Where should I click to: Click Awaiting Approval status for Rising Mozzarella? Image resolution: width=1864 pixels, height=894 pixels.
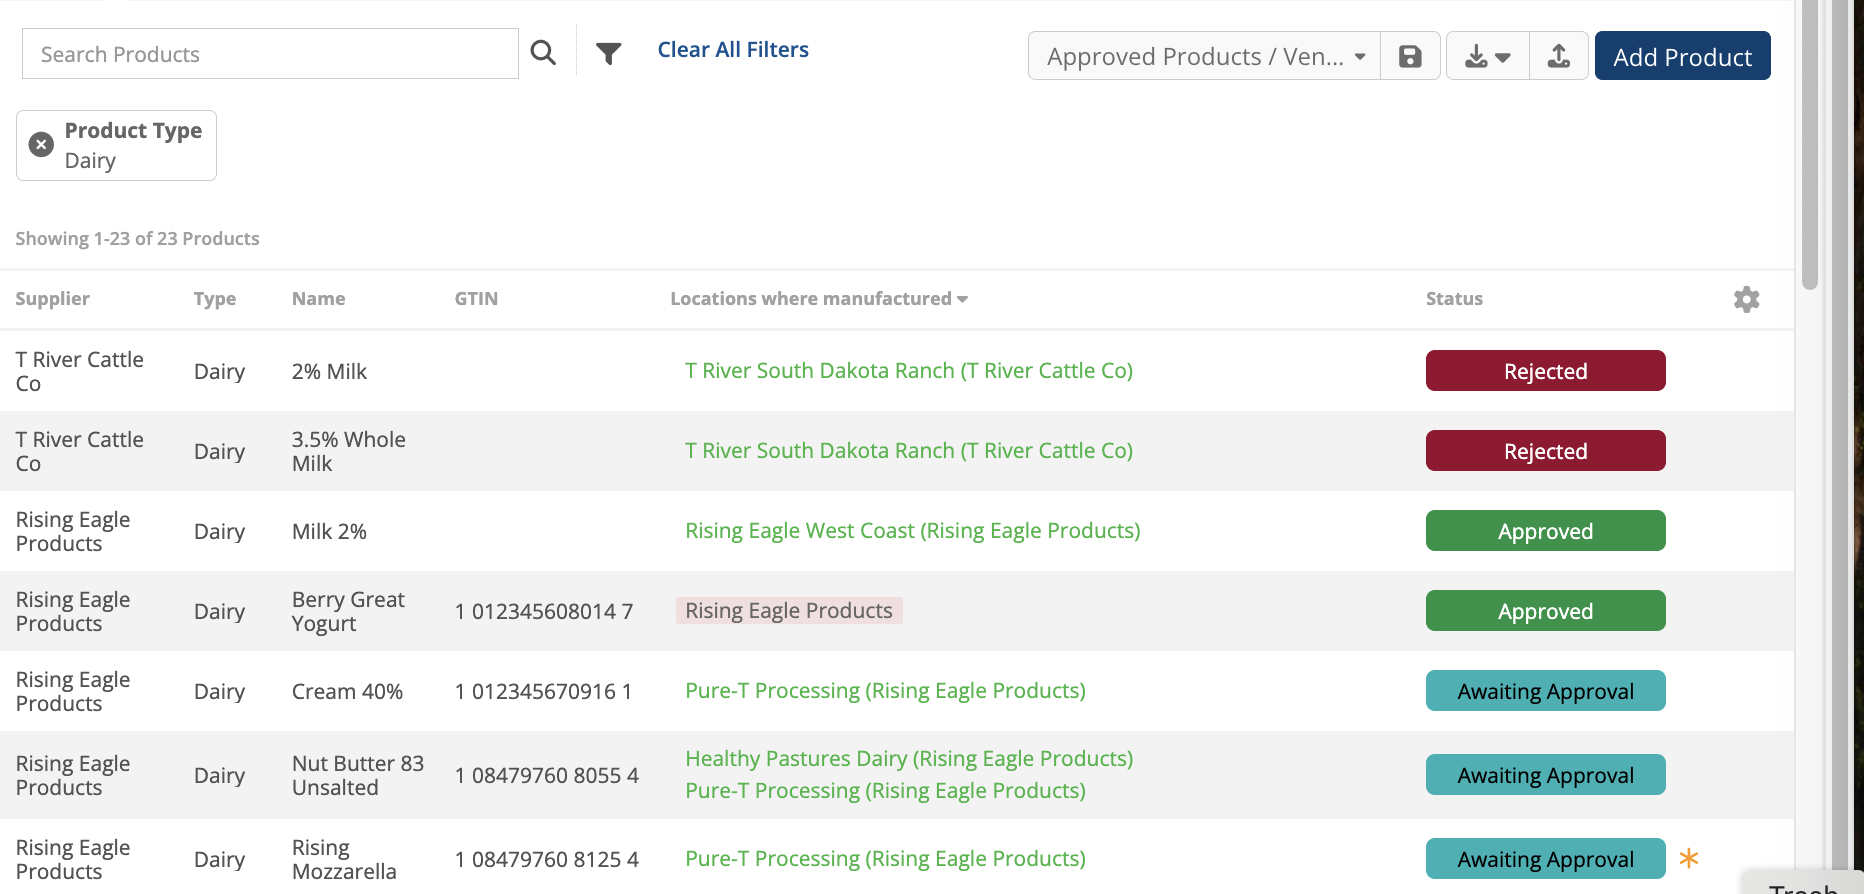pos(1545,859)
